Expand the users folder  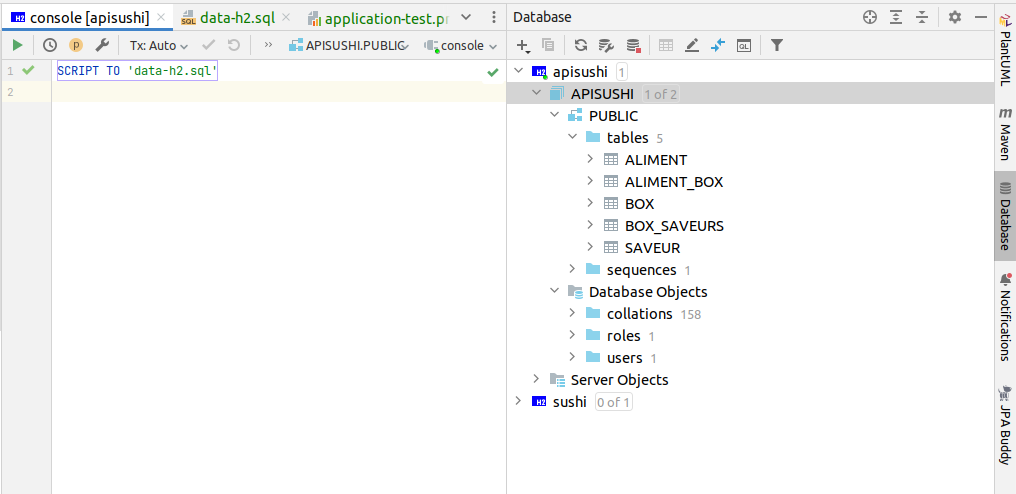(572, 357)
